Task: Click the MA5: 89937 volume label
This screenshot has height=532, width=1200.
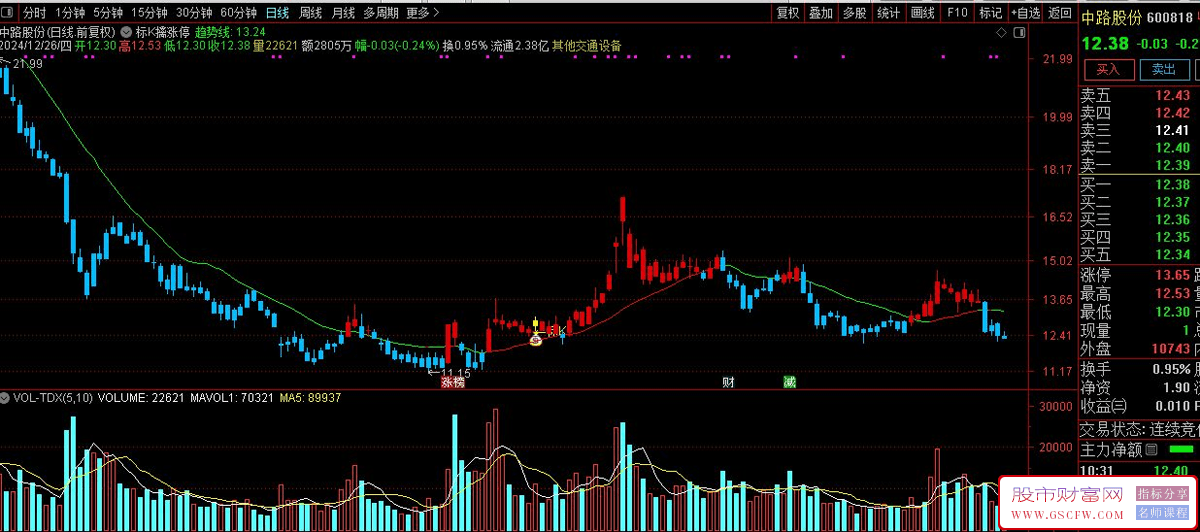Action: point(308,398)
